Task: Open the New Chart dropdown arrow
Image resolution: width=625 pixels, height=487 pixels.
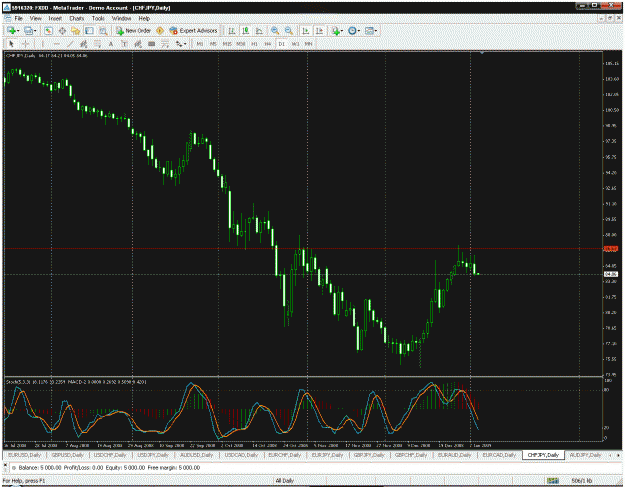Action: 18,31
